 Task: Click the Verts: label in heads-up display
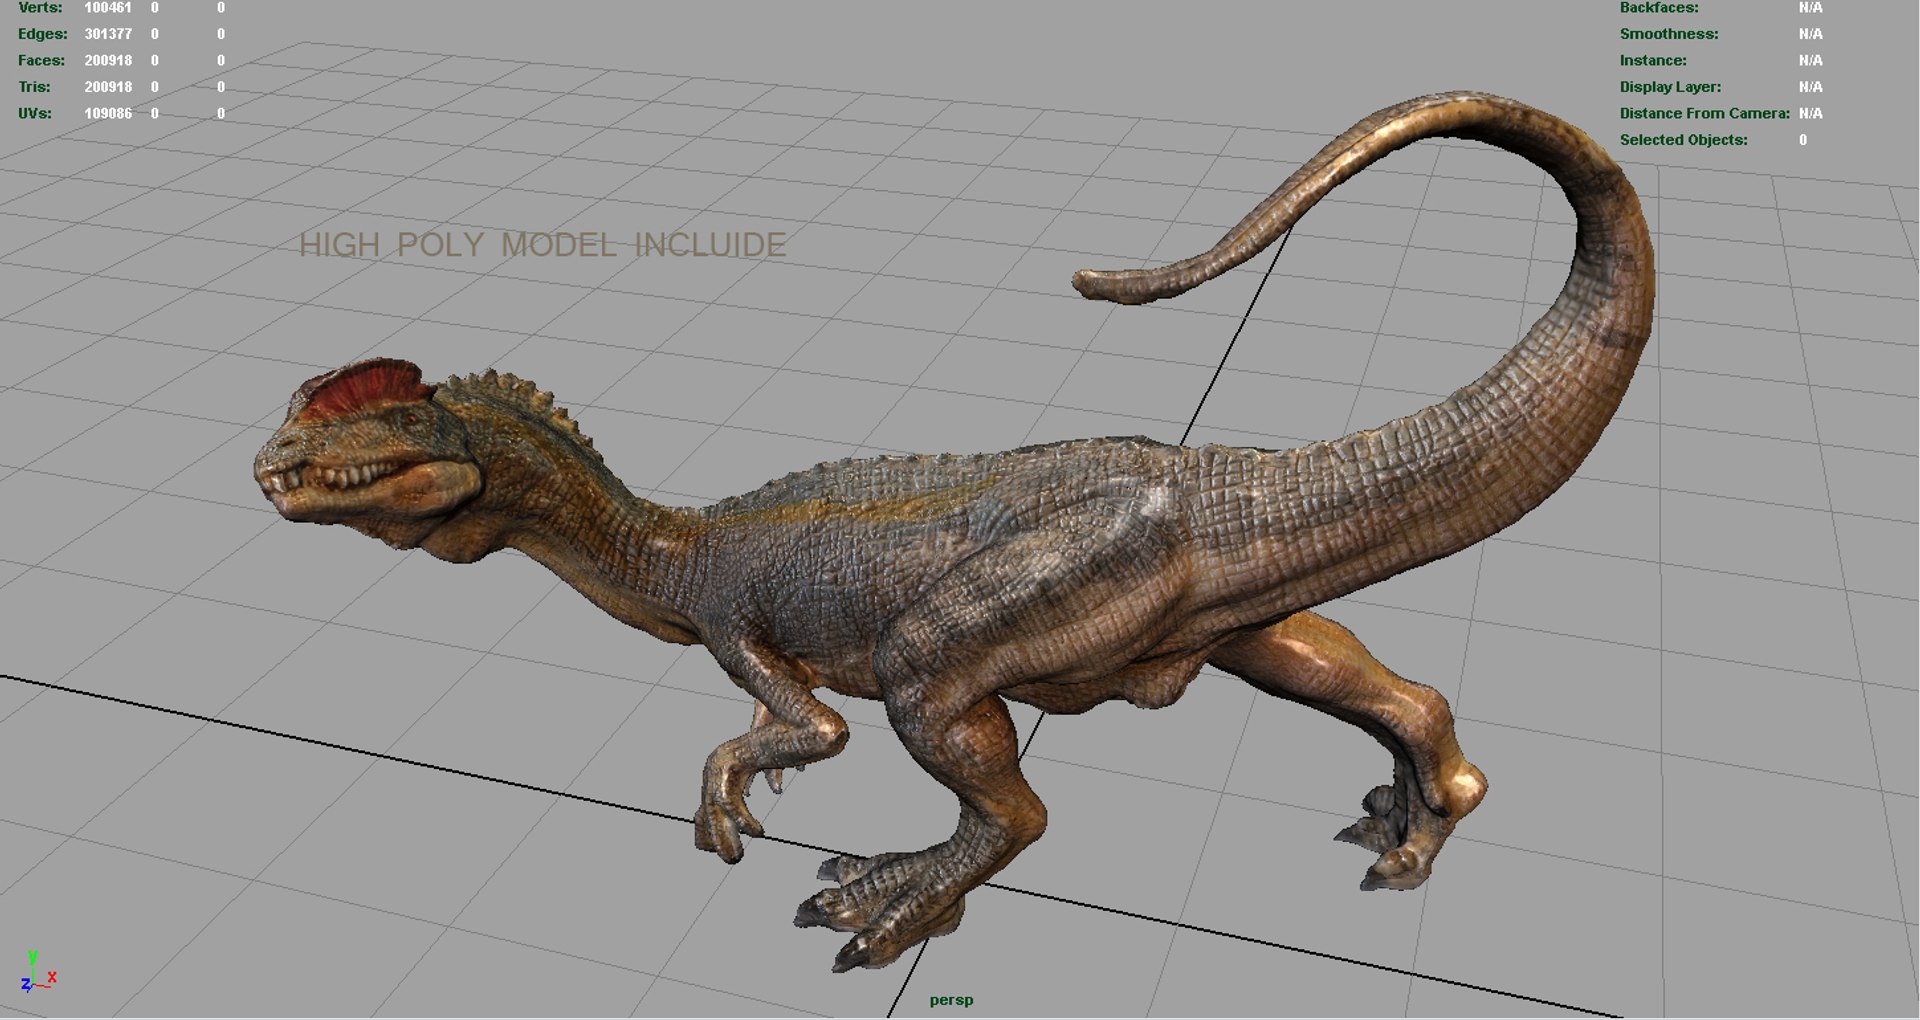tap(40, 7)
